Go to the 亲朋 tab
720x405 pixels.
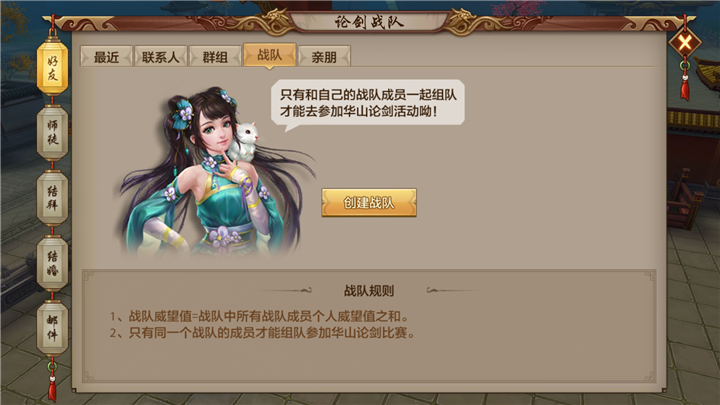(x=324, y=57)
